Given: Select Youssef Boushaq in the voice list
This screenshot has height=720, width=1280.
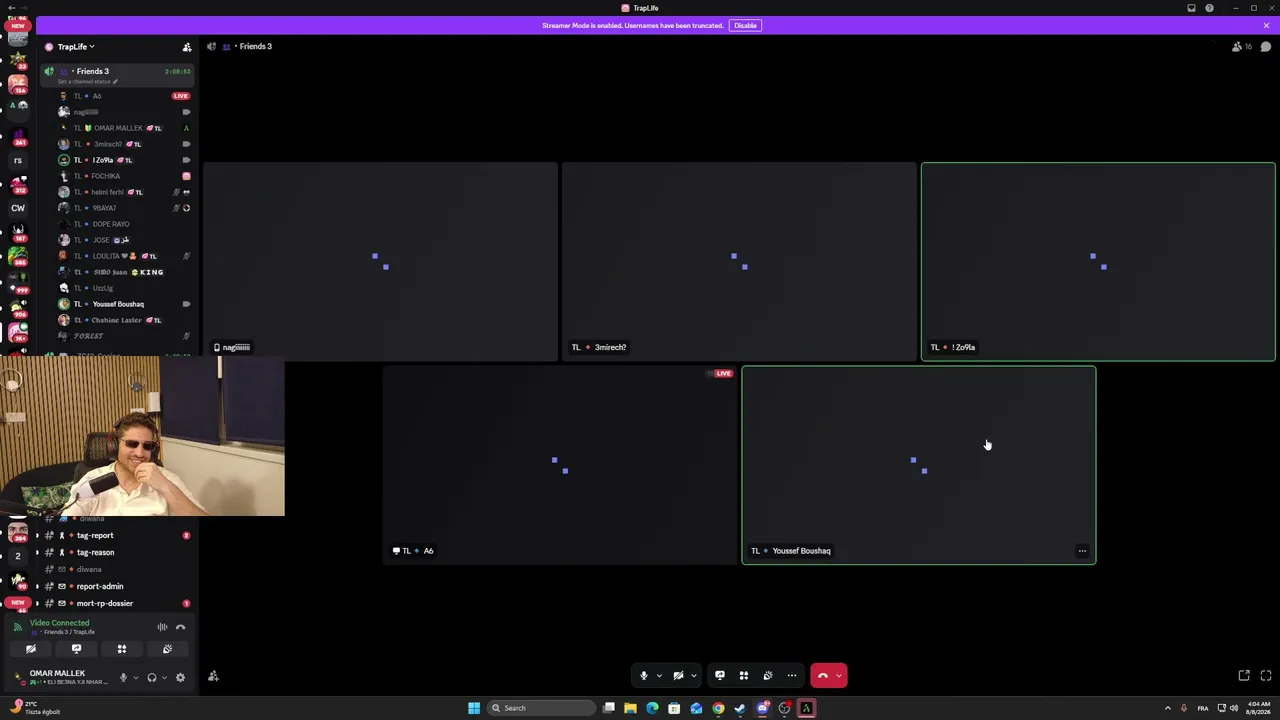Looking at the screenshot, I should pyautogui.click(x=120, y=304).
